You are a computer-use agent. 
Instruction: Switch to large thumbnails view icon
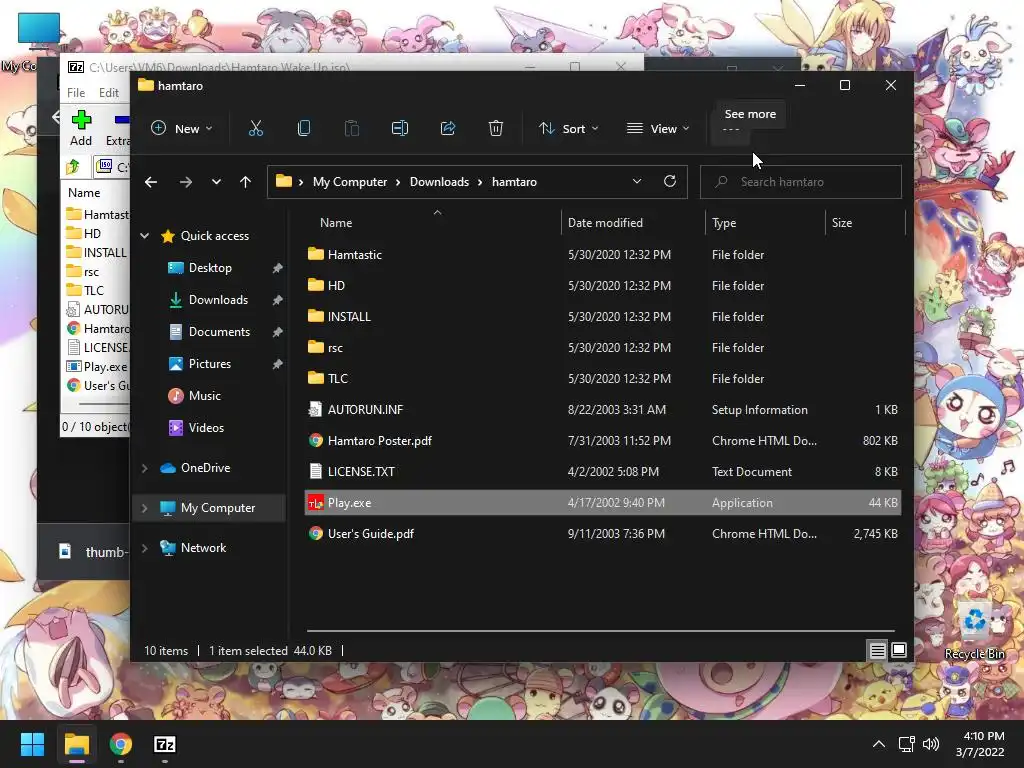pyautogui.click(x=899, y=650)
